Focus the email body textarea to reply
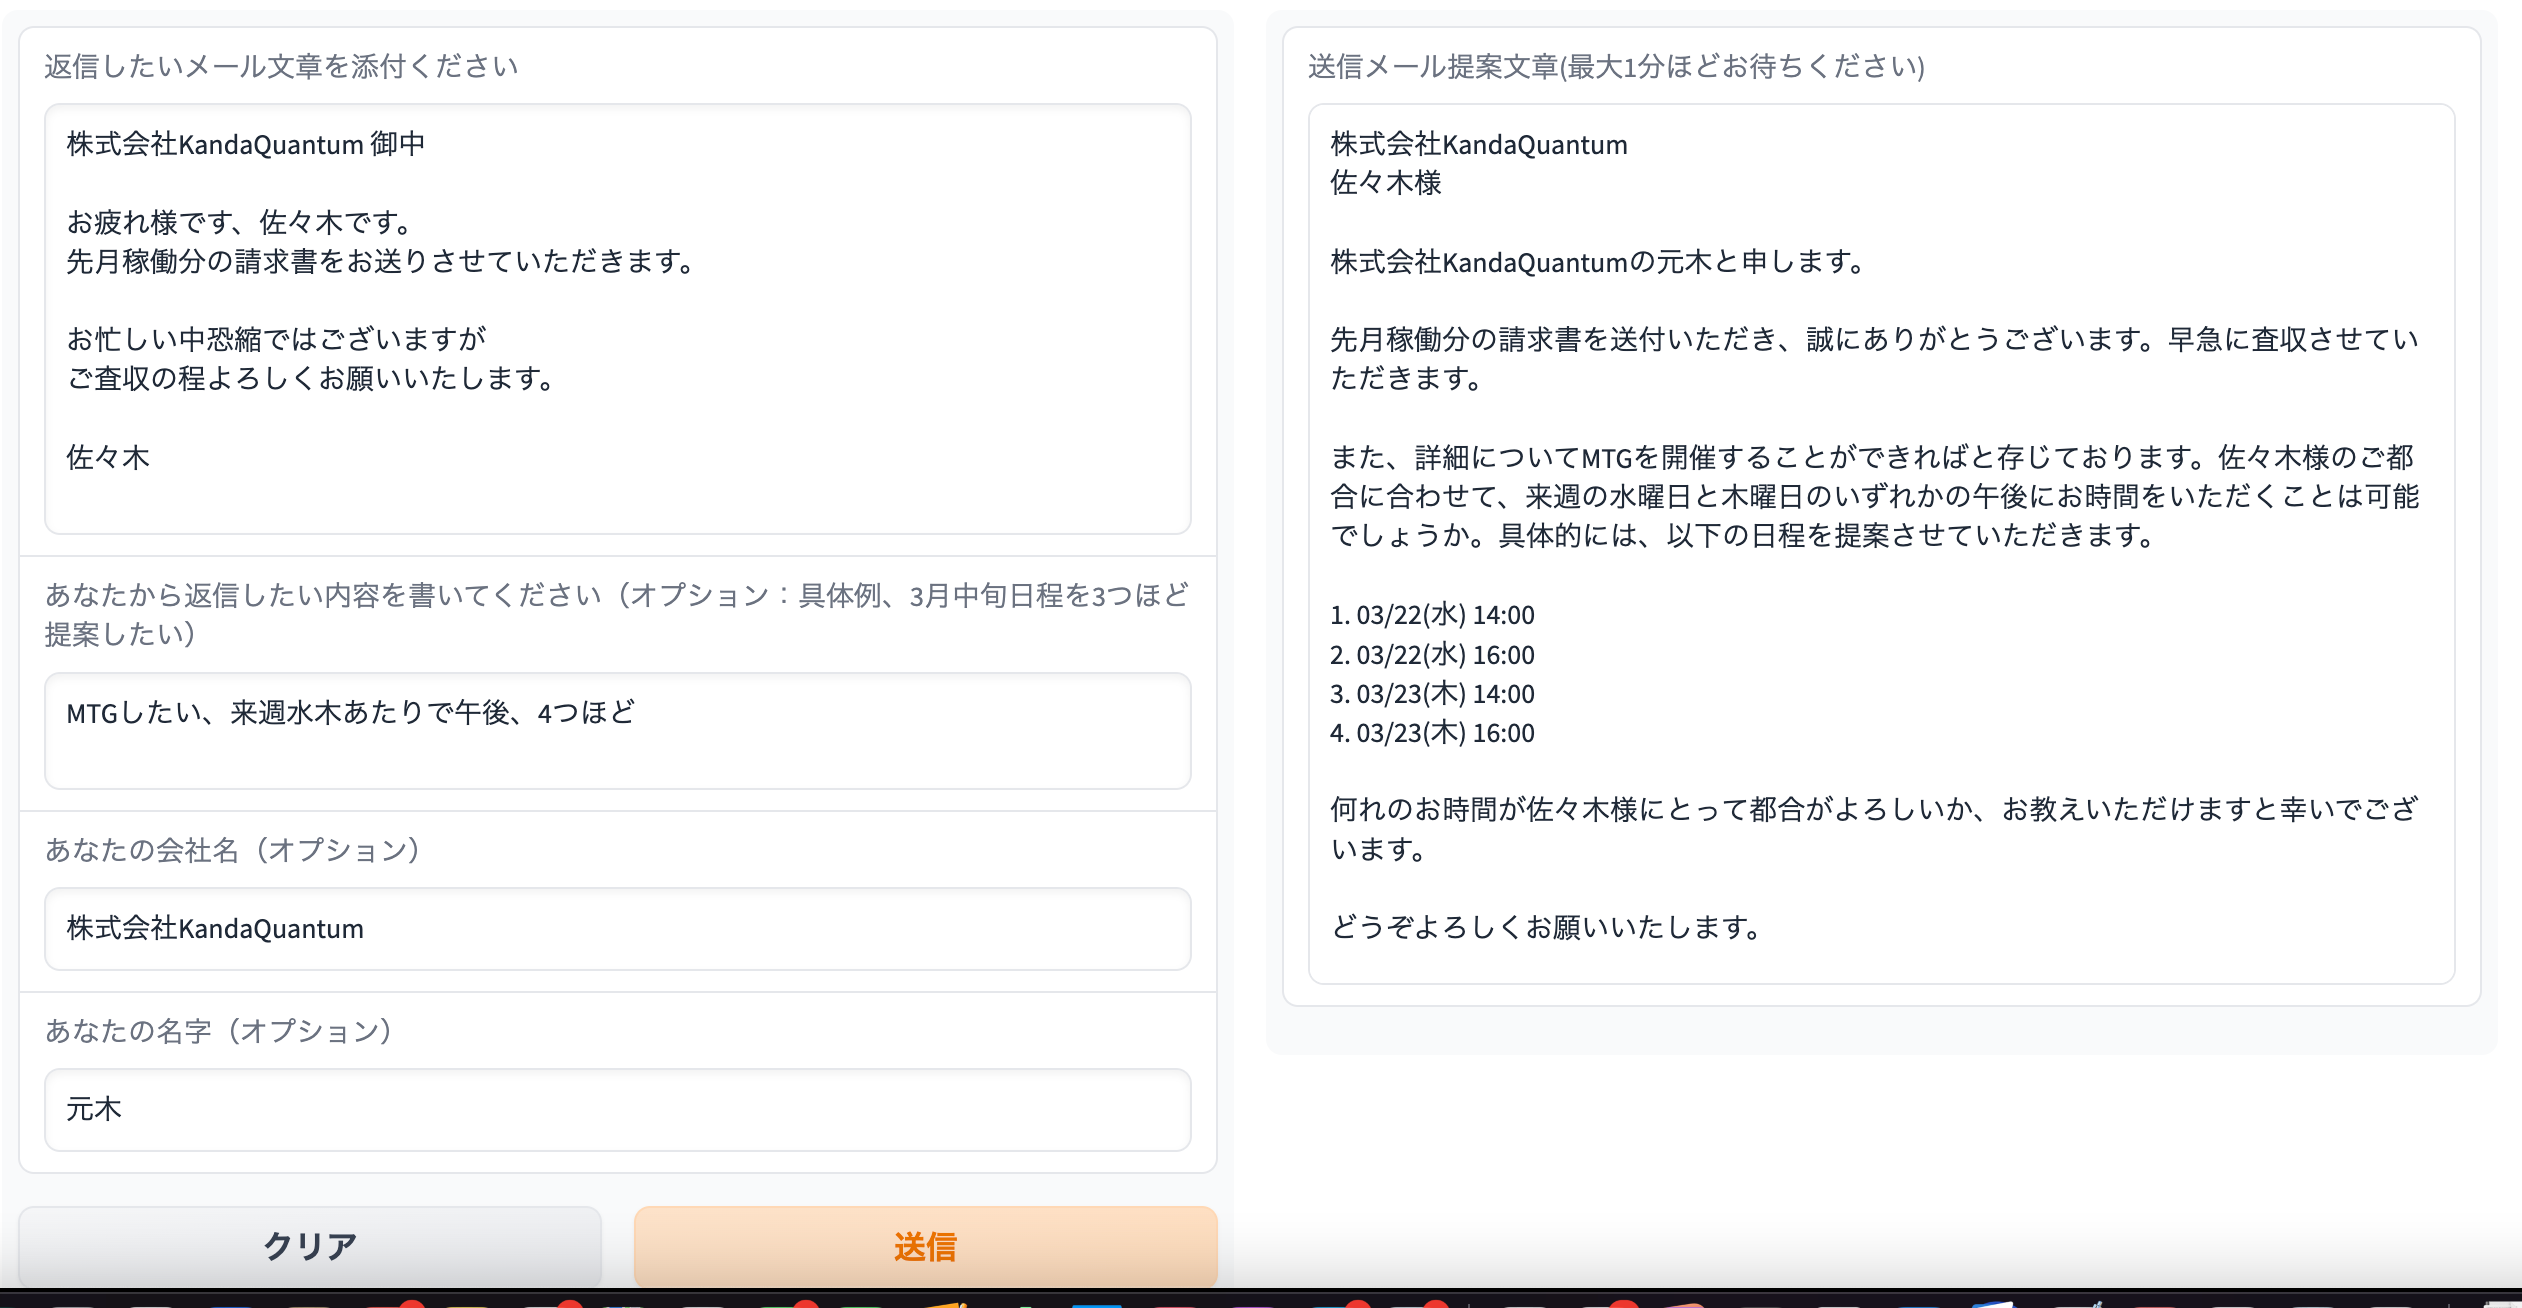The image size is (2522, 1308). tap(617, 318)
